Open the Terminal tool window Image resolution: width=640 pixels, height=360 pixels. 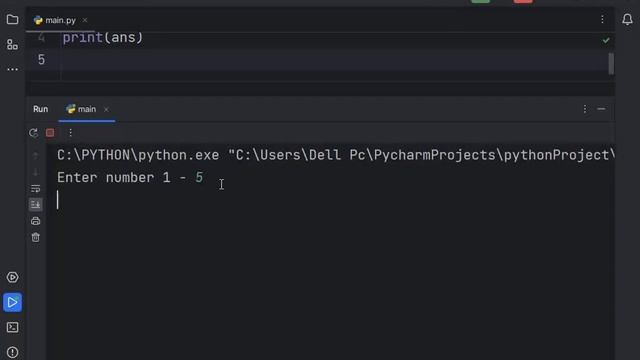[12, 327]
